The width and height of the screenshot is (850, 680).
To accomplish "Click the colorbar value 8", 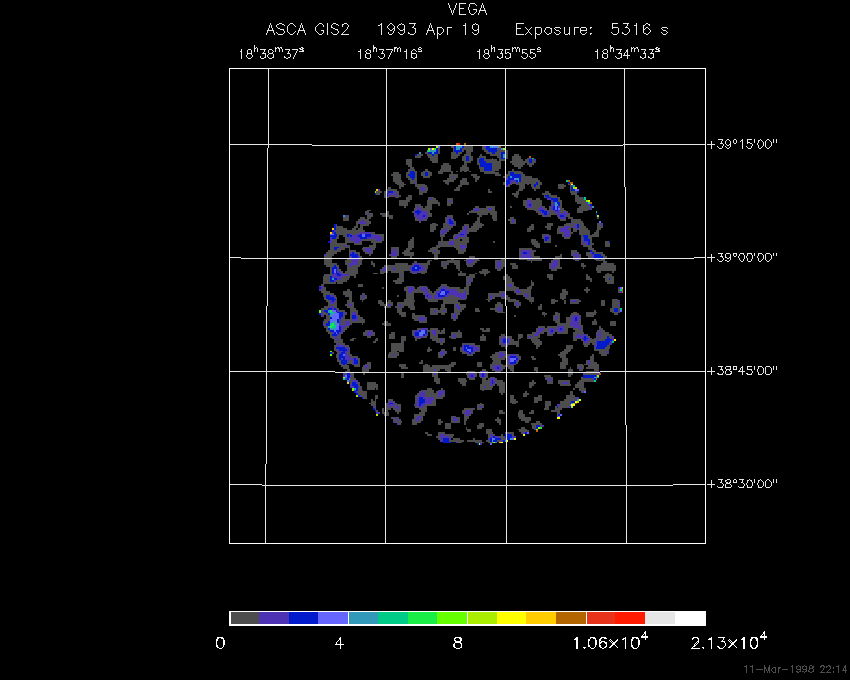I will tap(458, 644).
